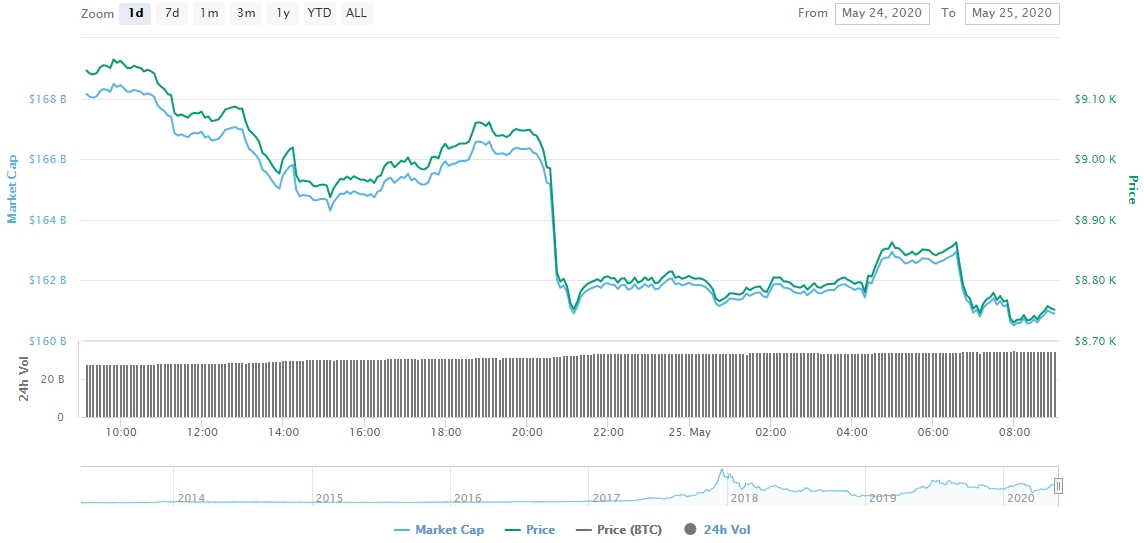Click the vertical Price axis title
The image size is (1144, 543).
point(1132,189)
